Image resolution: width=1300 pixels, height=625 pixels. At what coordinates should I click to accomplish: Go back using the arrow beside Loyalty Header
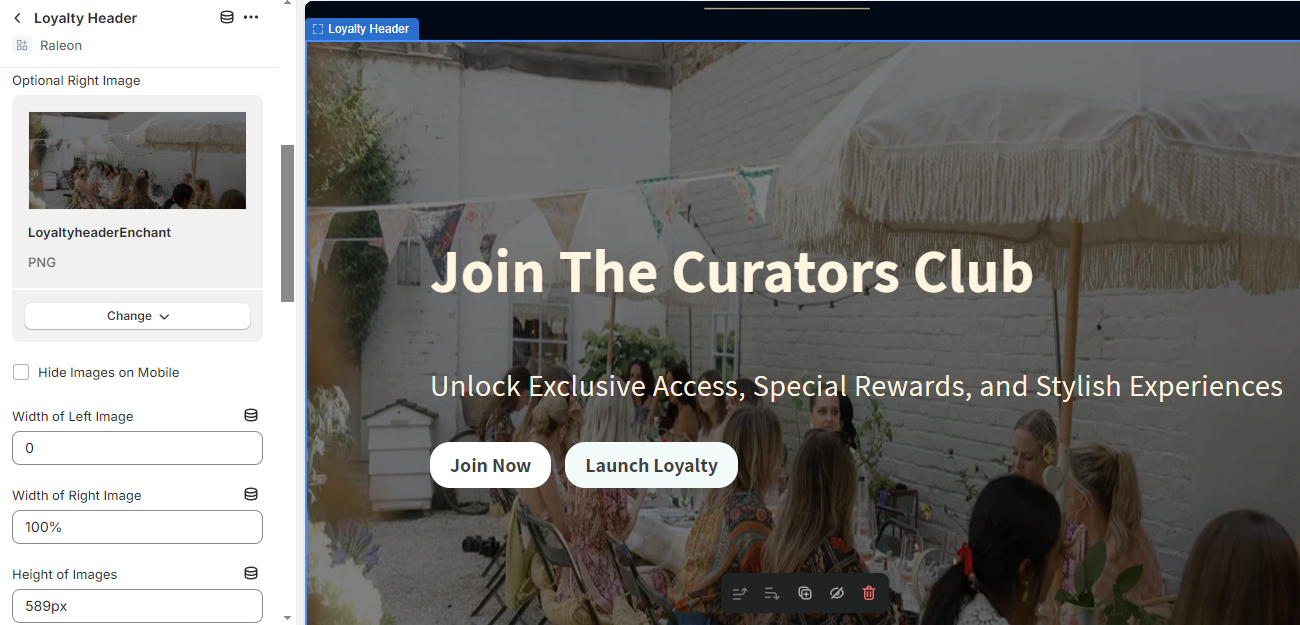[x=17, y=18]
